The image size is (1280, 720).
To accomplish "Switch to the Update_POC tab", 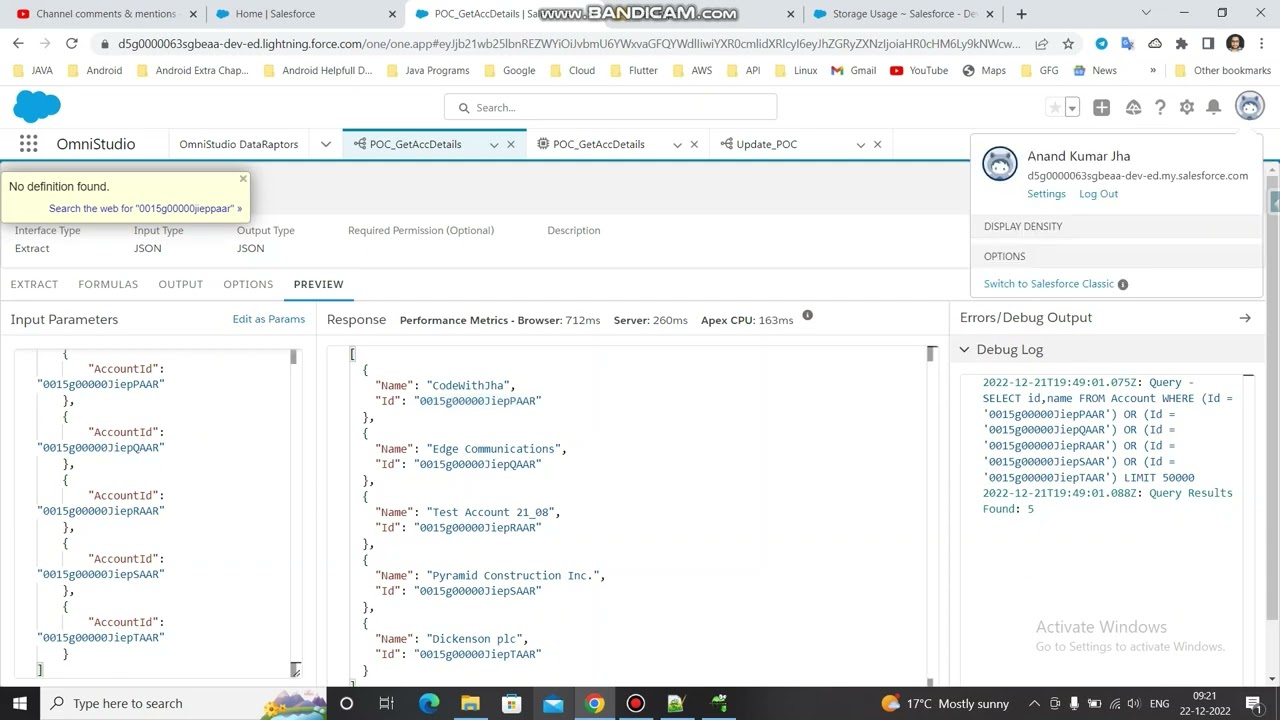I will [766, 144].
